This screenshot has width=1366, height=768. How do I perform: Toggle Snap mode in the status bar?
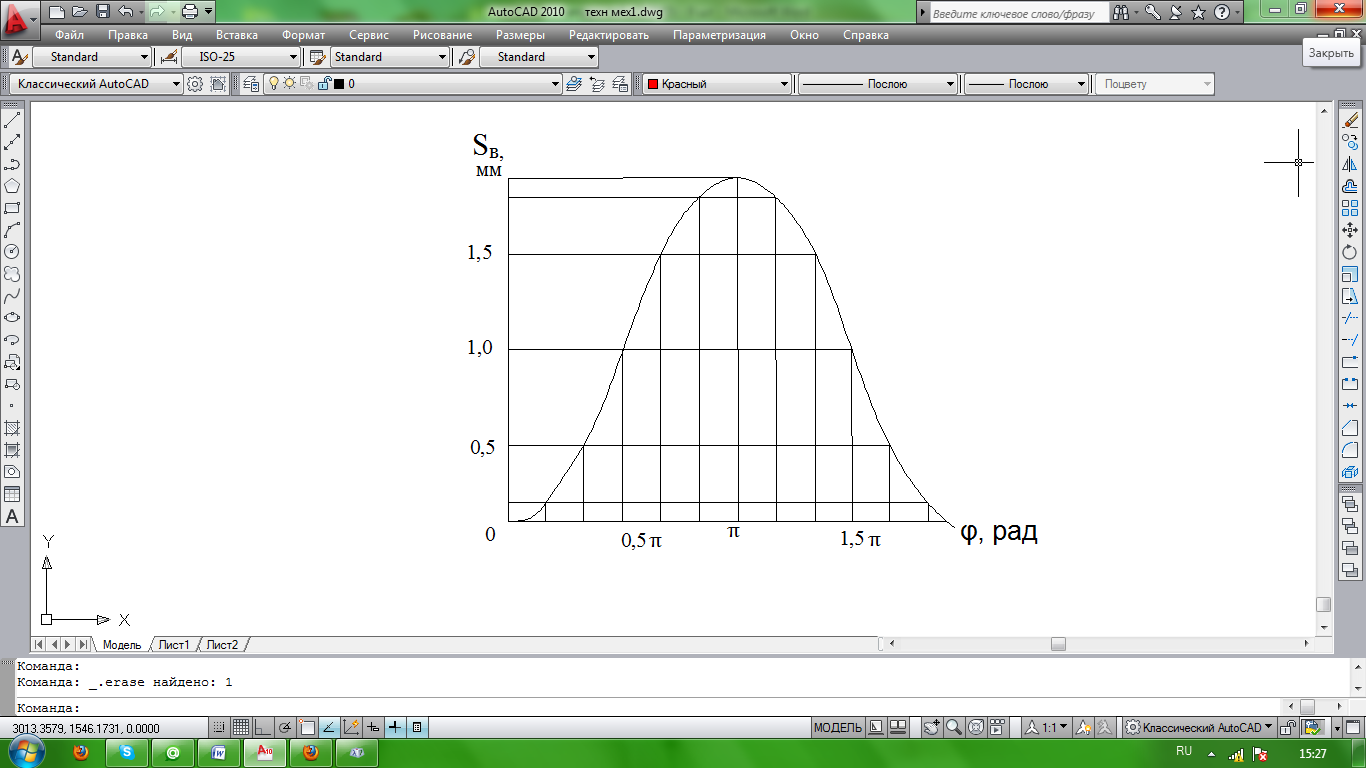click(x=219, y=728)
